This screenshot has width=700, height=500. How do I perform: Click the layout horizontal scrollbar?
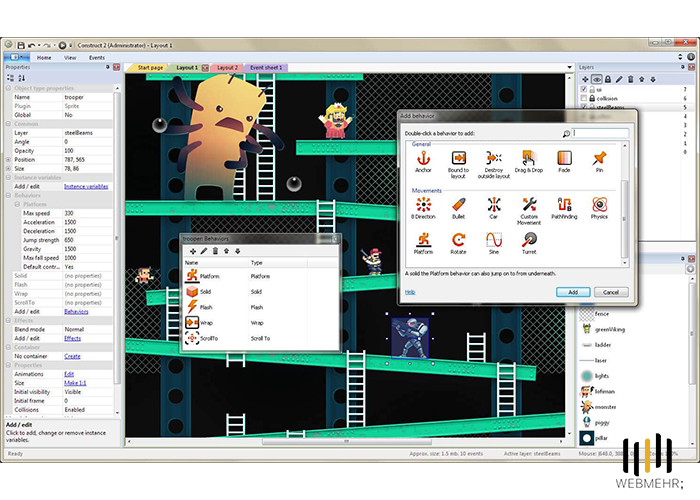coord(346,442)
